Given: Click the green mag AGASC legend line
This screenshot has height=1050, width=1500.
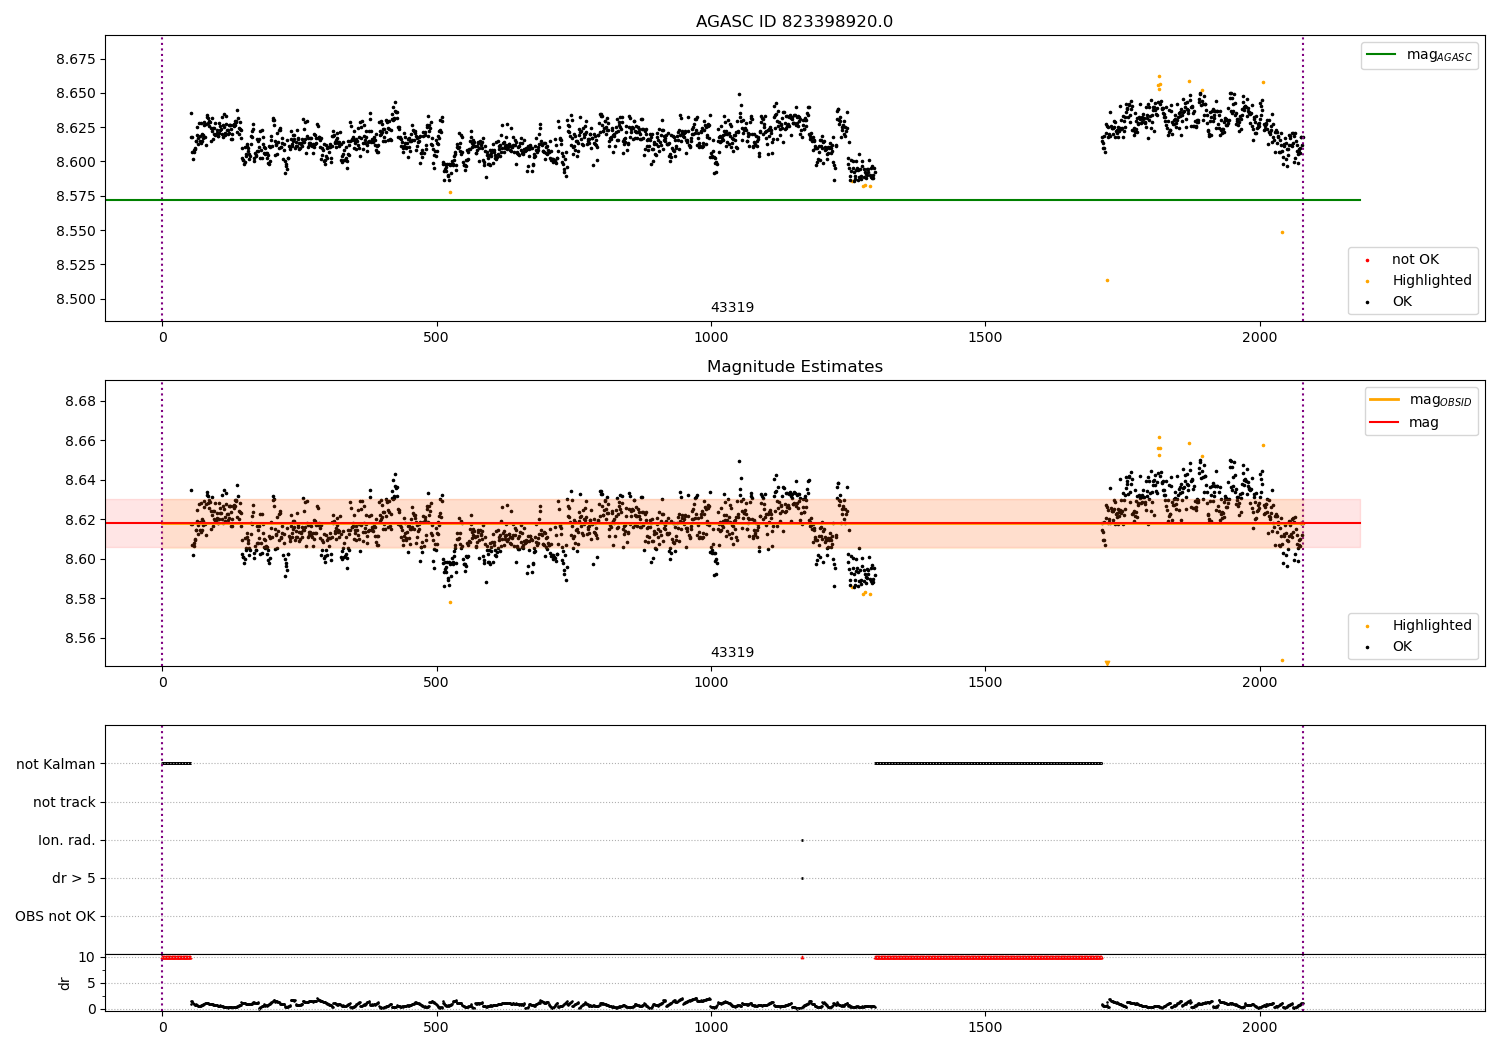Looking at the screenshot, I should (x=1382, y=55).
